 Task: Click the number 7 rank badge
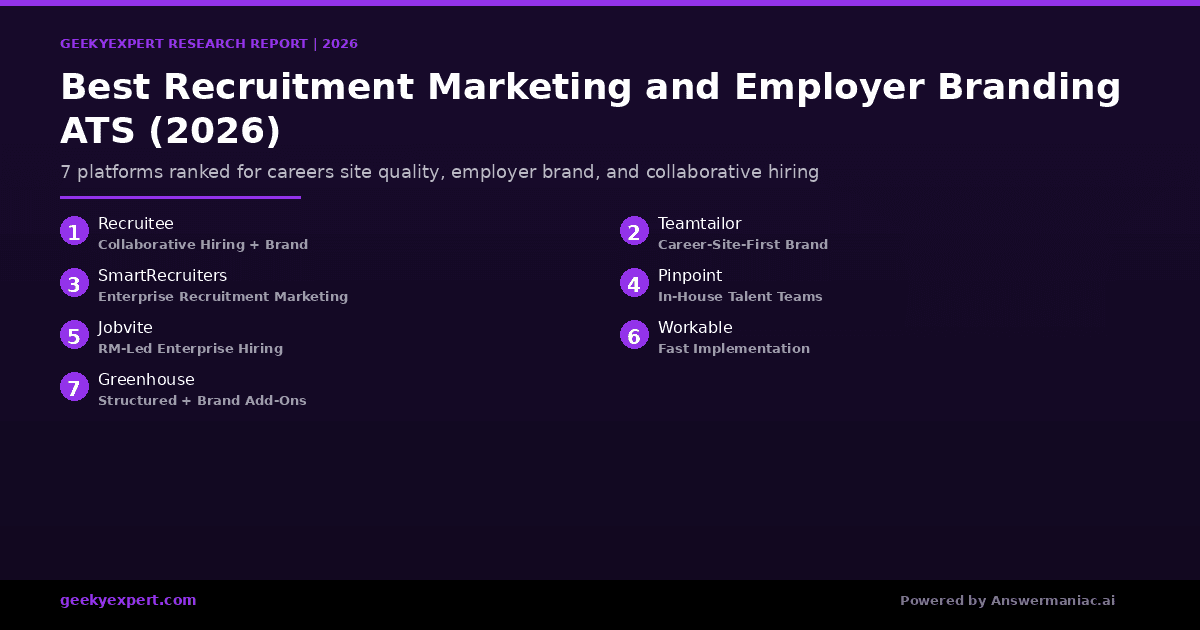pyautogui.click(x=74, y=387)
